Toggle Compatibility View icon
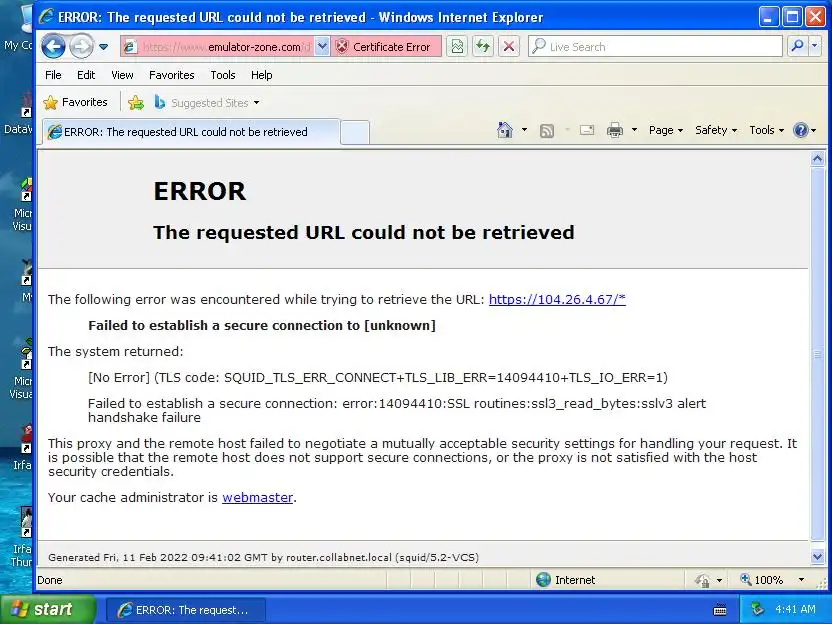This screenshot has width=832, height=624. coord(457,47)
